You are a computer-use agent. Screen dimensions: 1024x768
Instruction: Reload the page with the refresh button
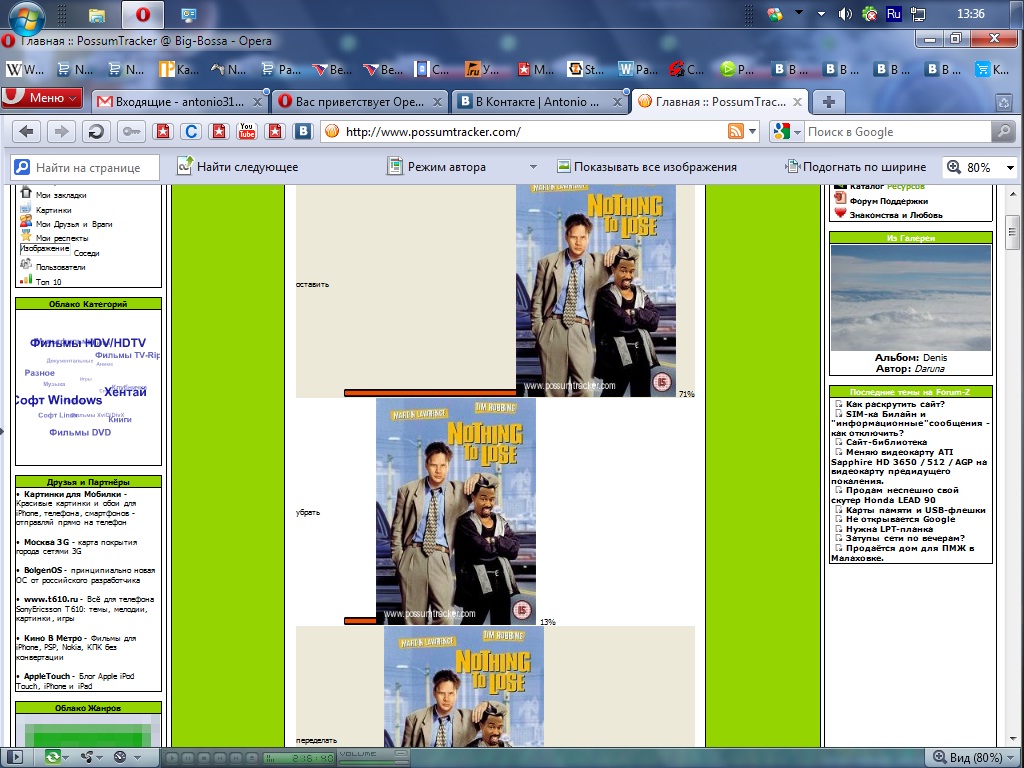pos(96,132)
